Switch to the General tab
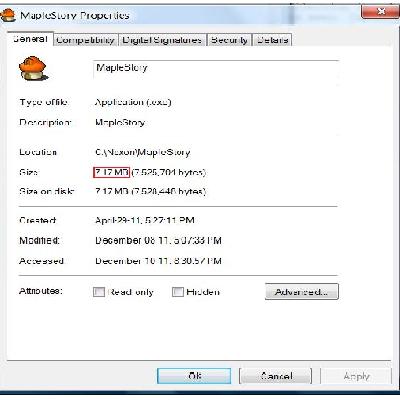Screen dimensions: 400x400 (x=30, y=39)
